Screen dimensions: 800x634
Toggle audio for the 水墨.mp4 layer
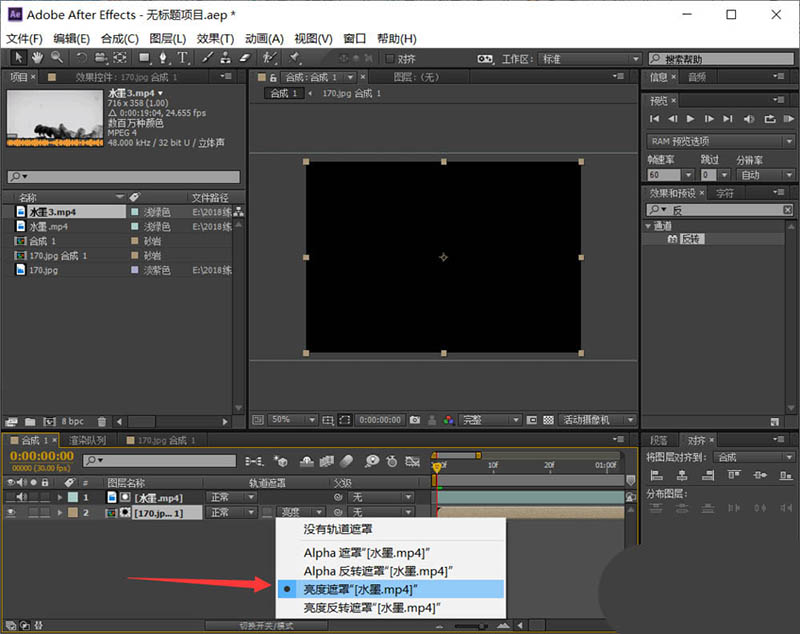(x=22, y=497)
